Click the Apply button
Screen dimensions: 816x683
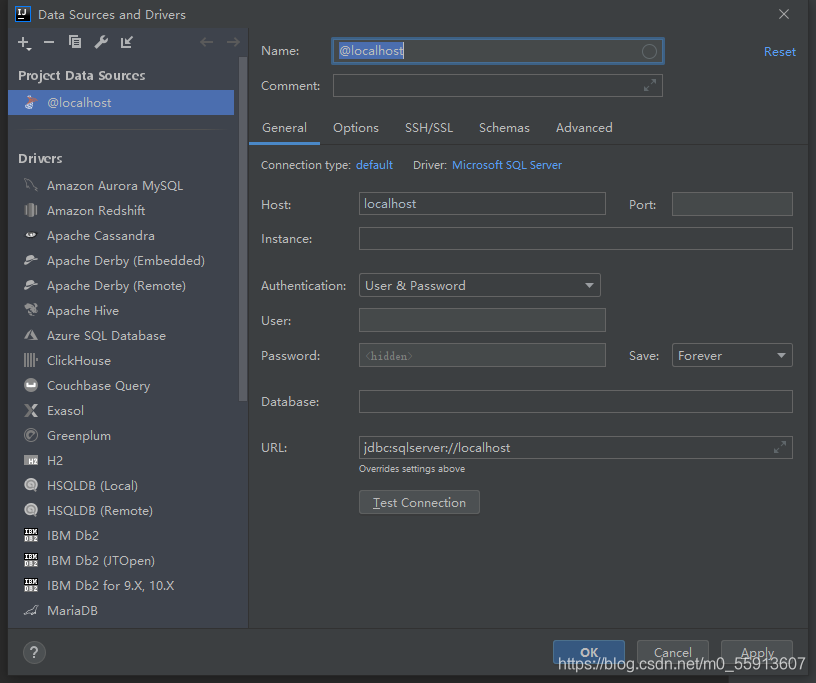click(x=757, y=652)
